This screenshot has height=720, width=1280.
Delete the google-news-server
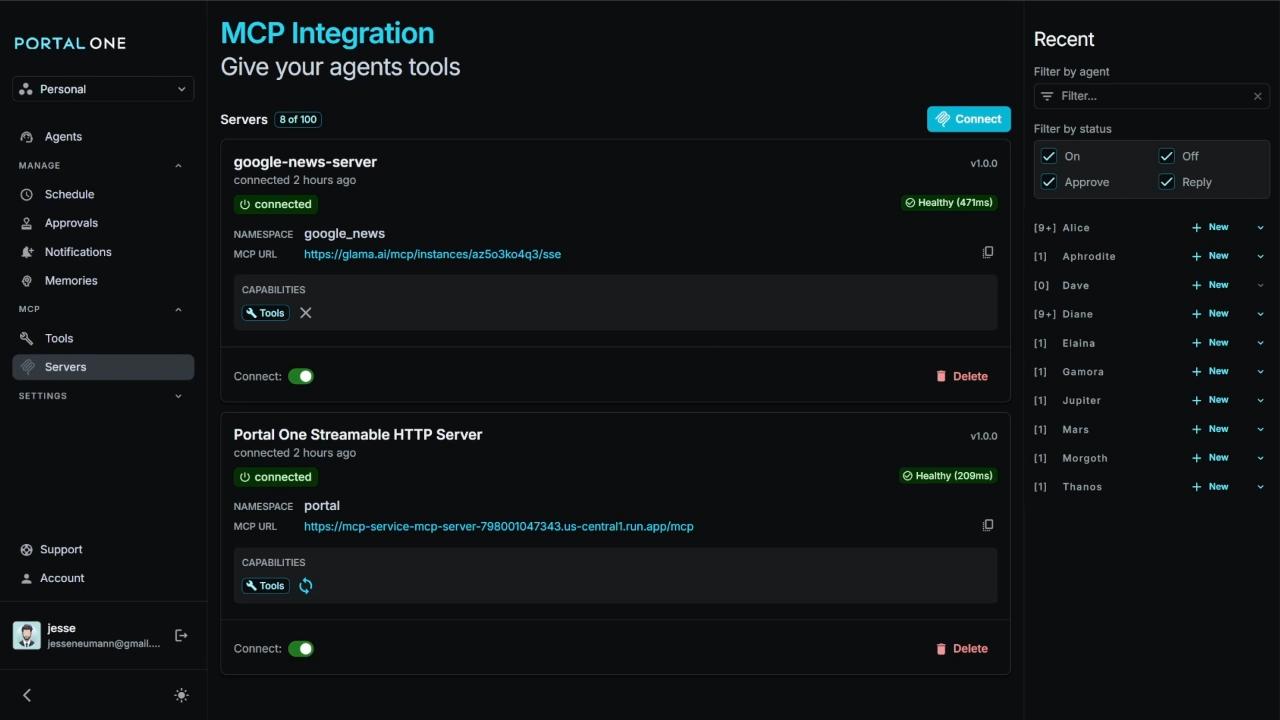click(961, 376)
